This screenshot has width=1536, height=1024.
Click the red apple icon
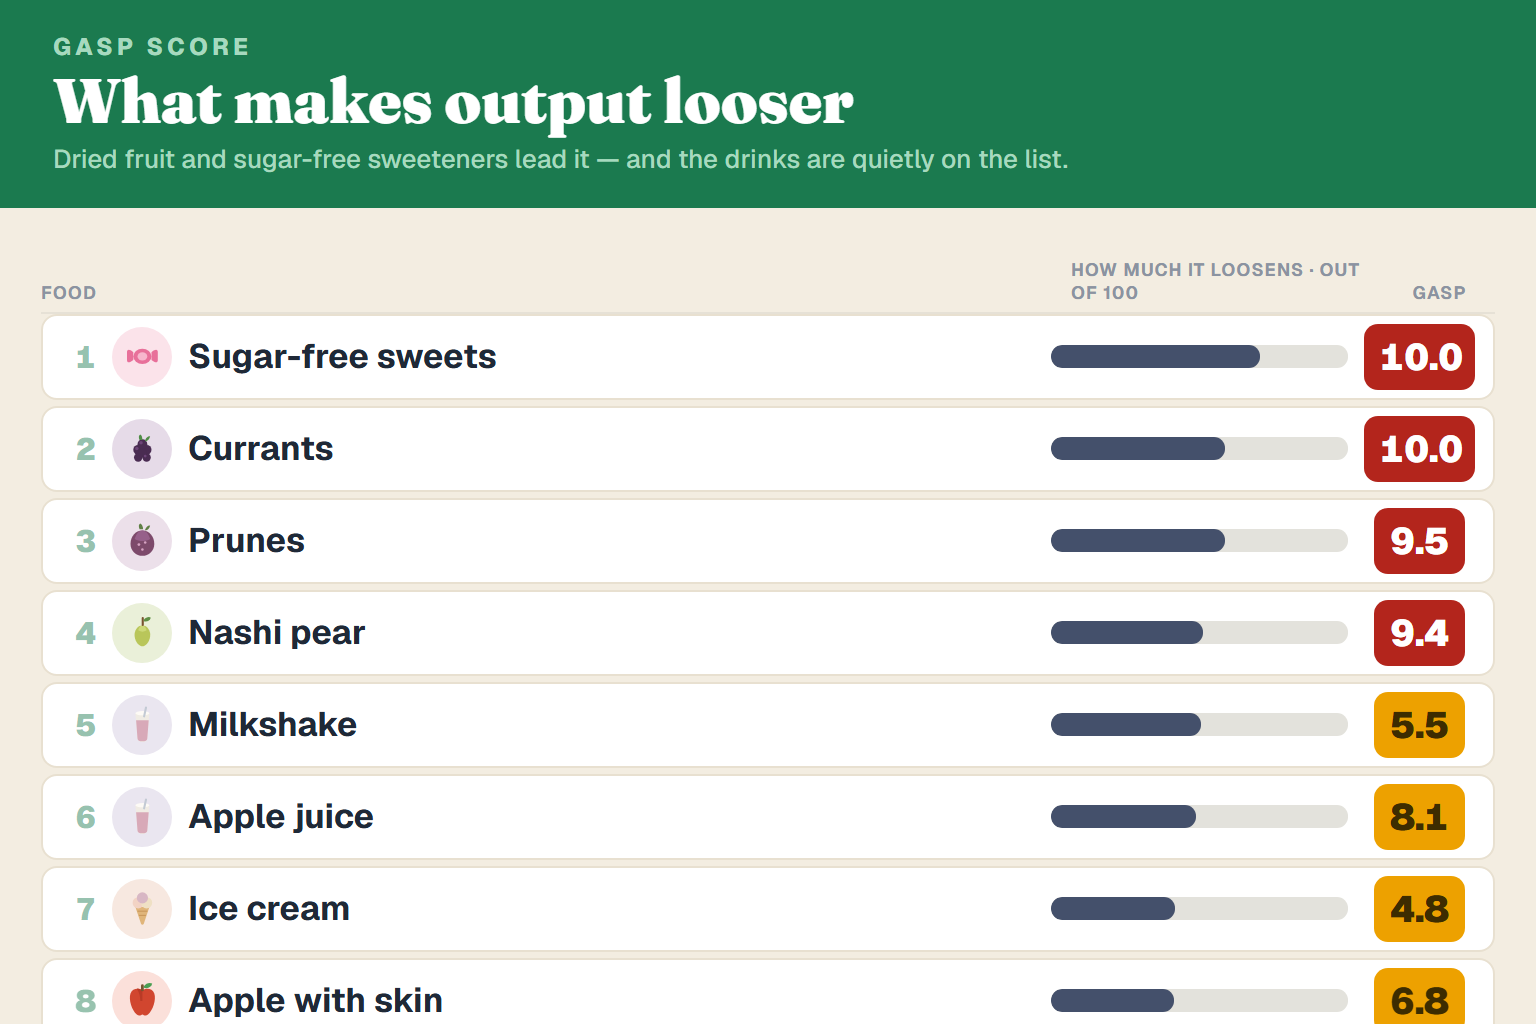click(142, 1000)
